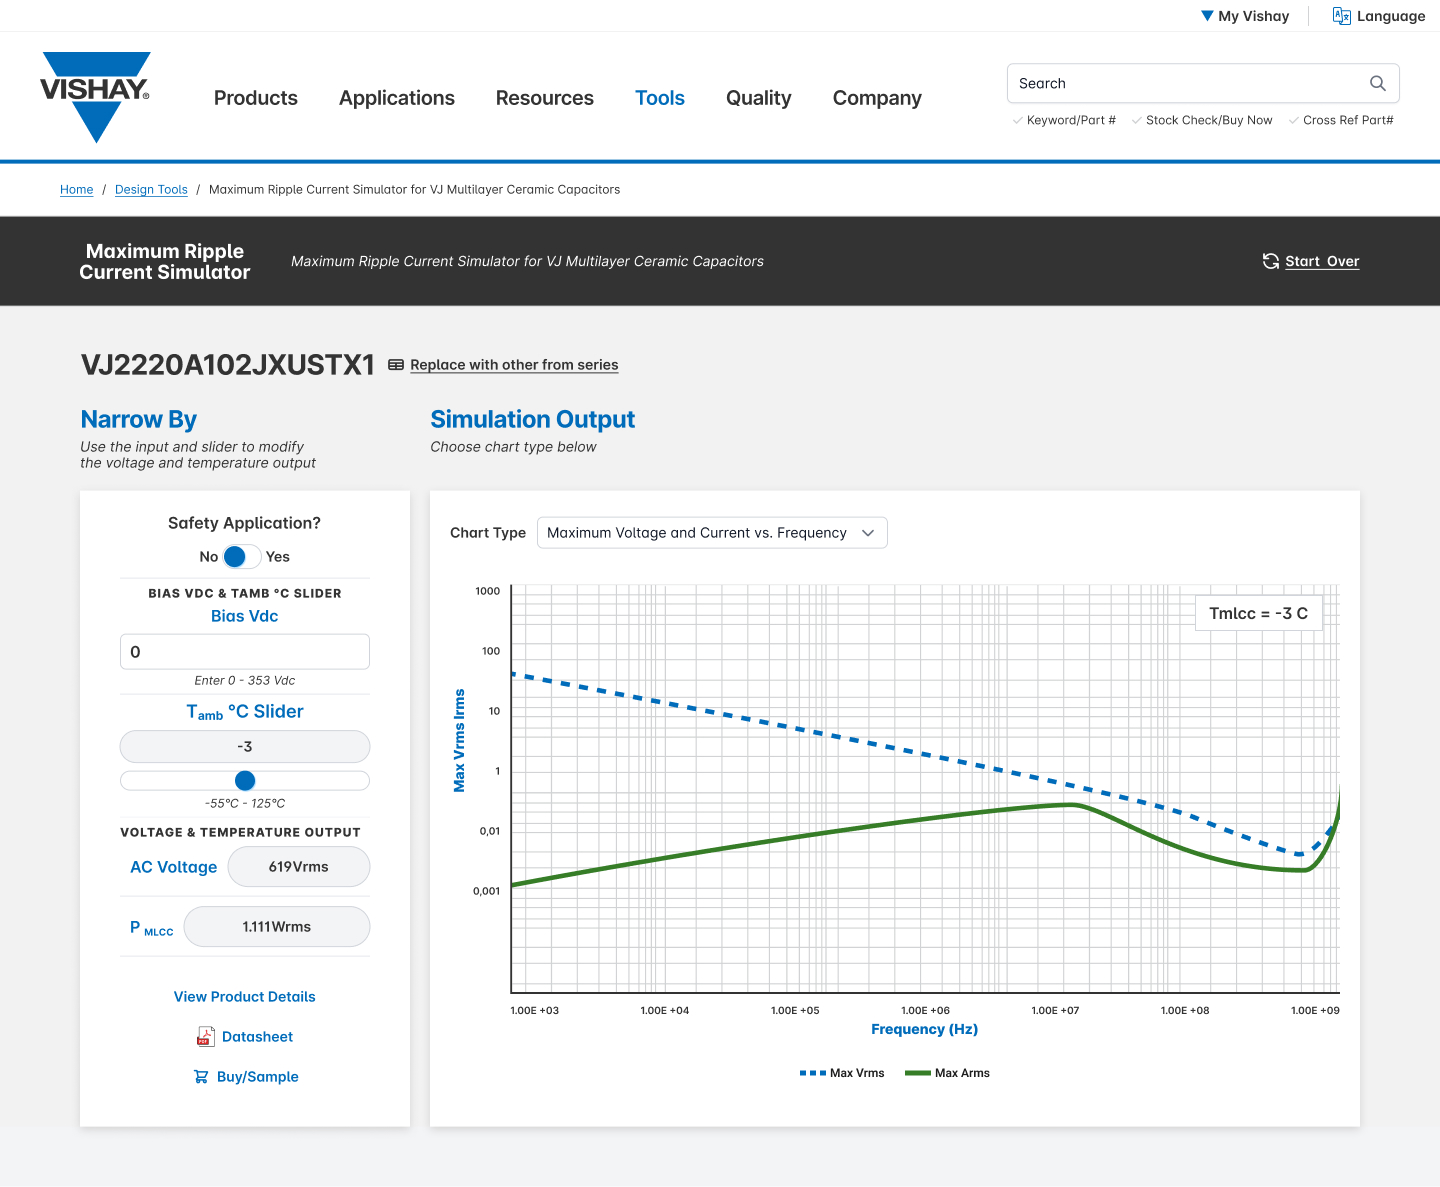This screenshot has height=1187, width=1440.
Task: Open the Tools menu
Action: 660,98
